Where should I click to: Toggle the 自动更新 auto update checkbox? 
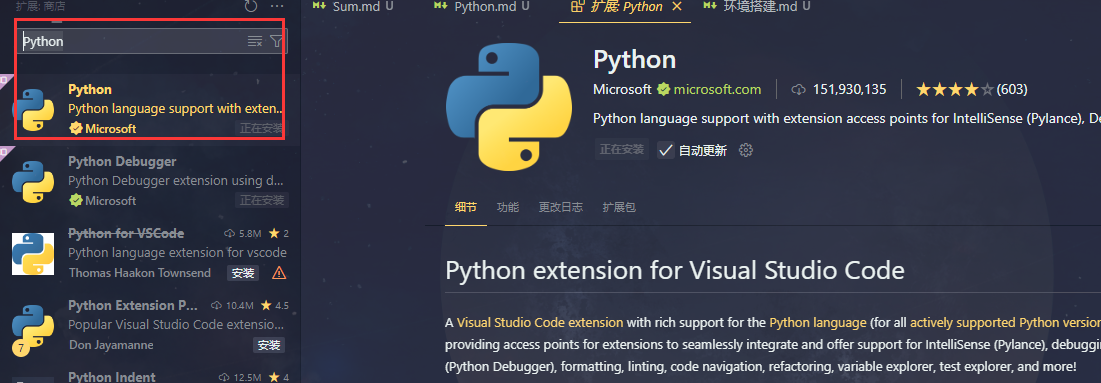[x=666, y=150]
